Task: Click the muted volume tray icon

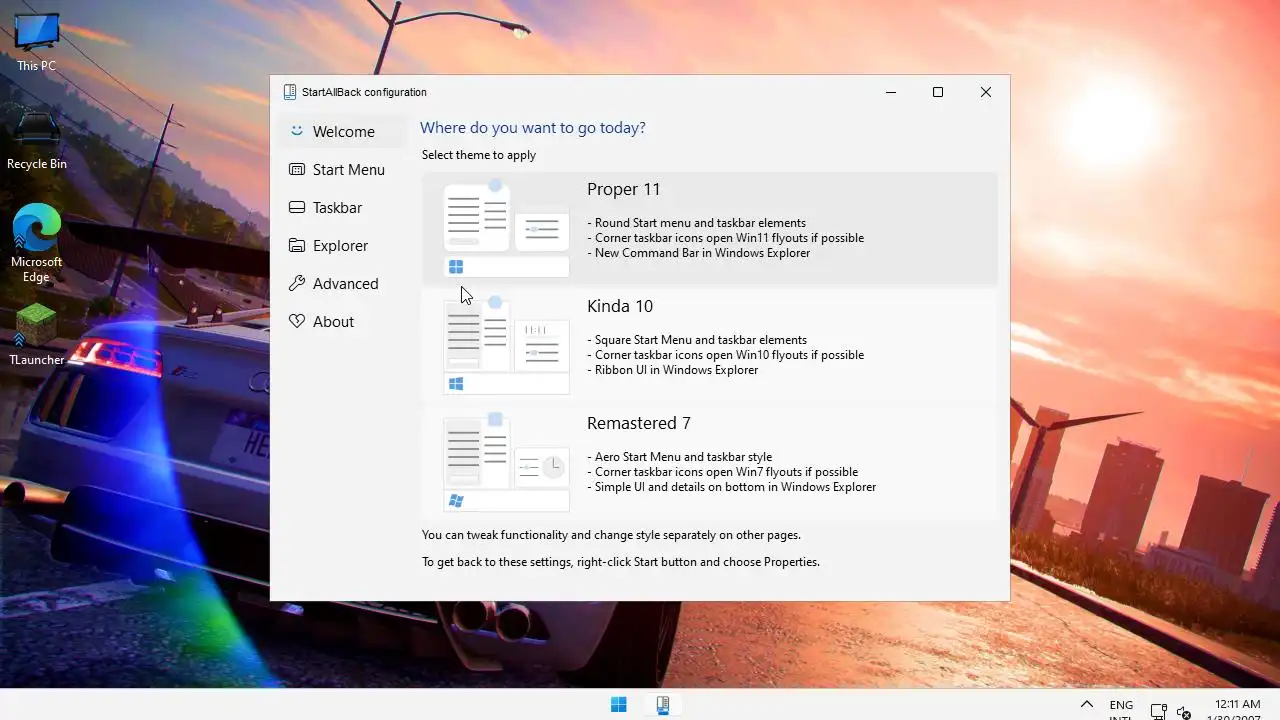Action: click(x=1184, y=712)
